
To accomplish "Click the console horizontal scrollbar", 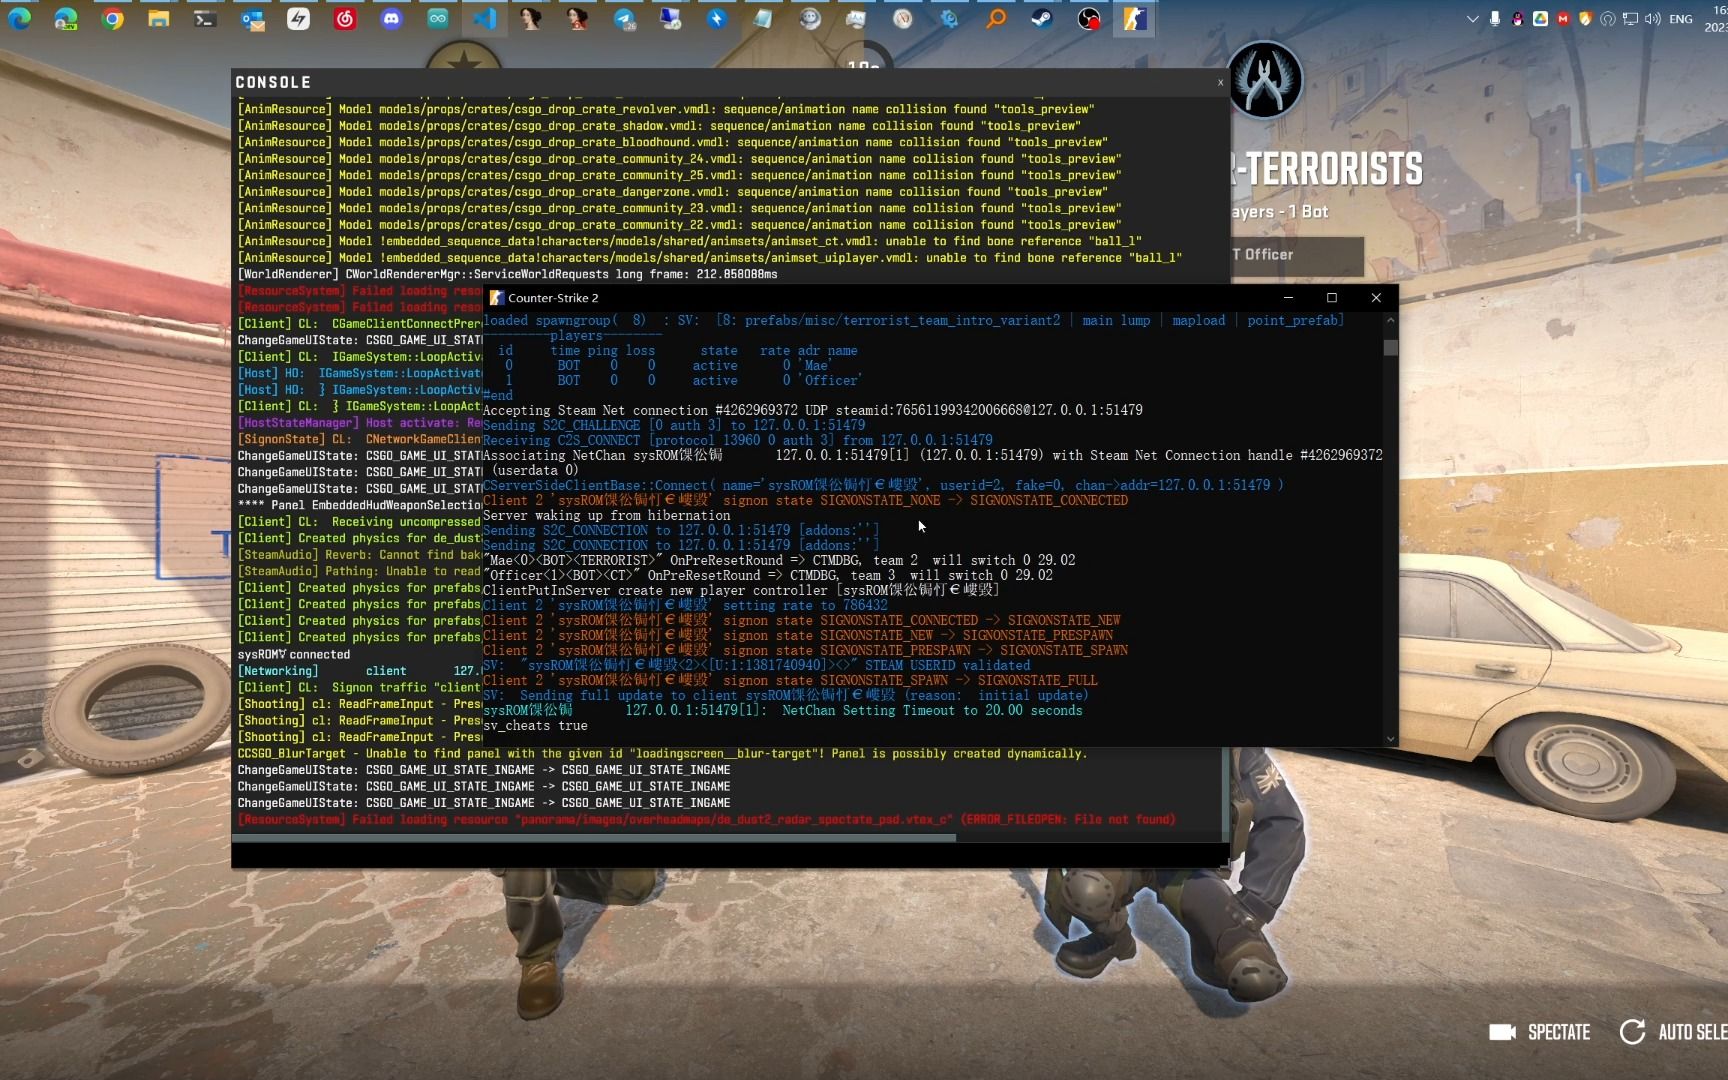I will tap(594, 837).
